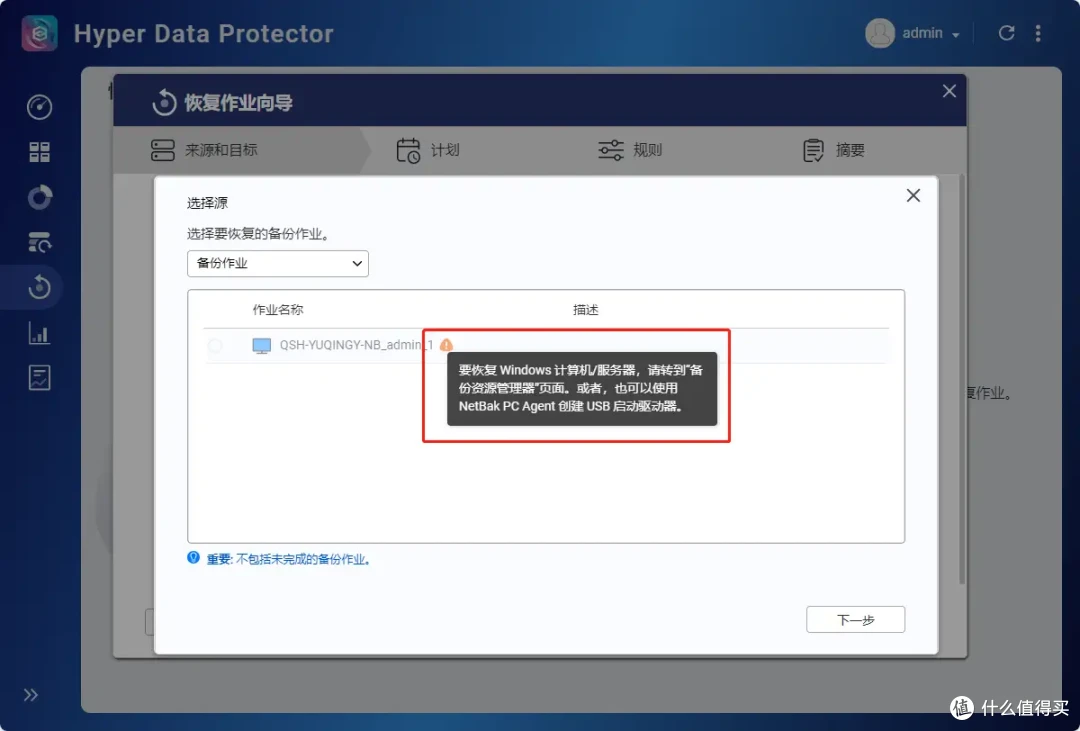Screen dimensions: 1080x731
Task: Select the Overview grid icon in sidebar
Action: [38, 152]
